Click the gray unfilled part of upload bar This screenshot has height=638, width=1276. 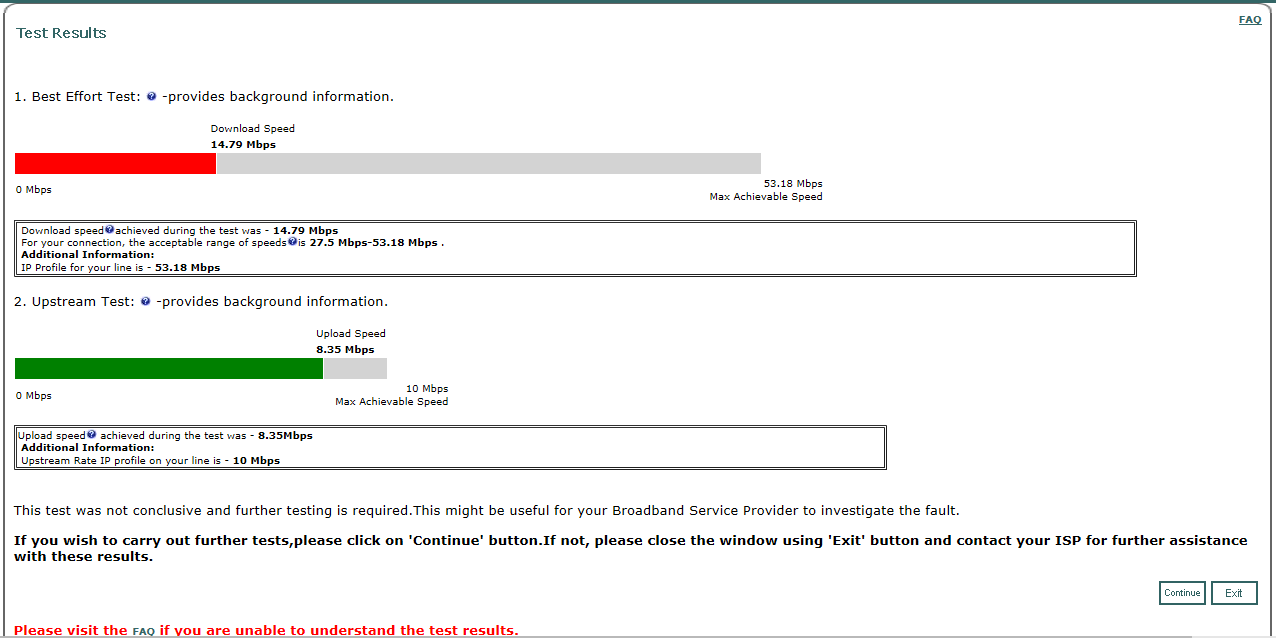point(355,369)
